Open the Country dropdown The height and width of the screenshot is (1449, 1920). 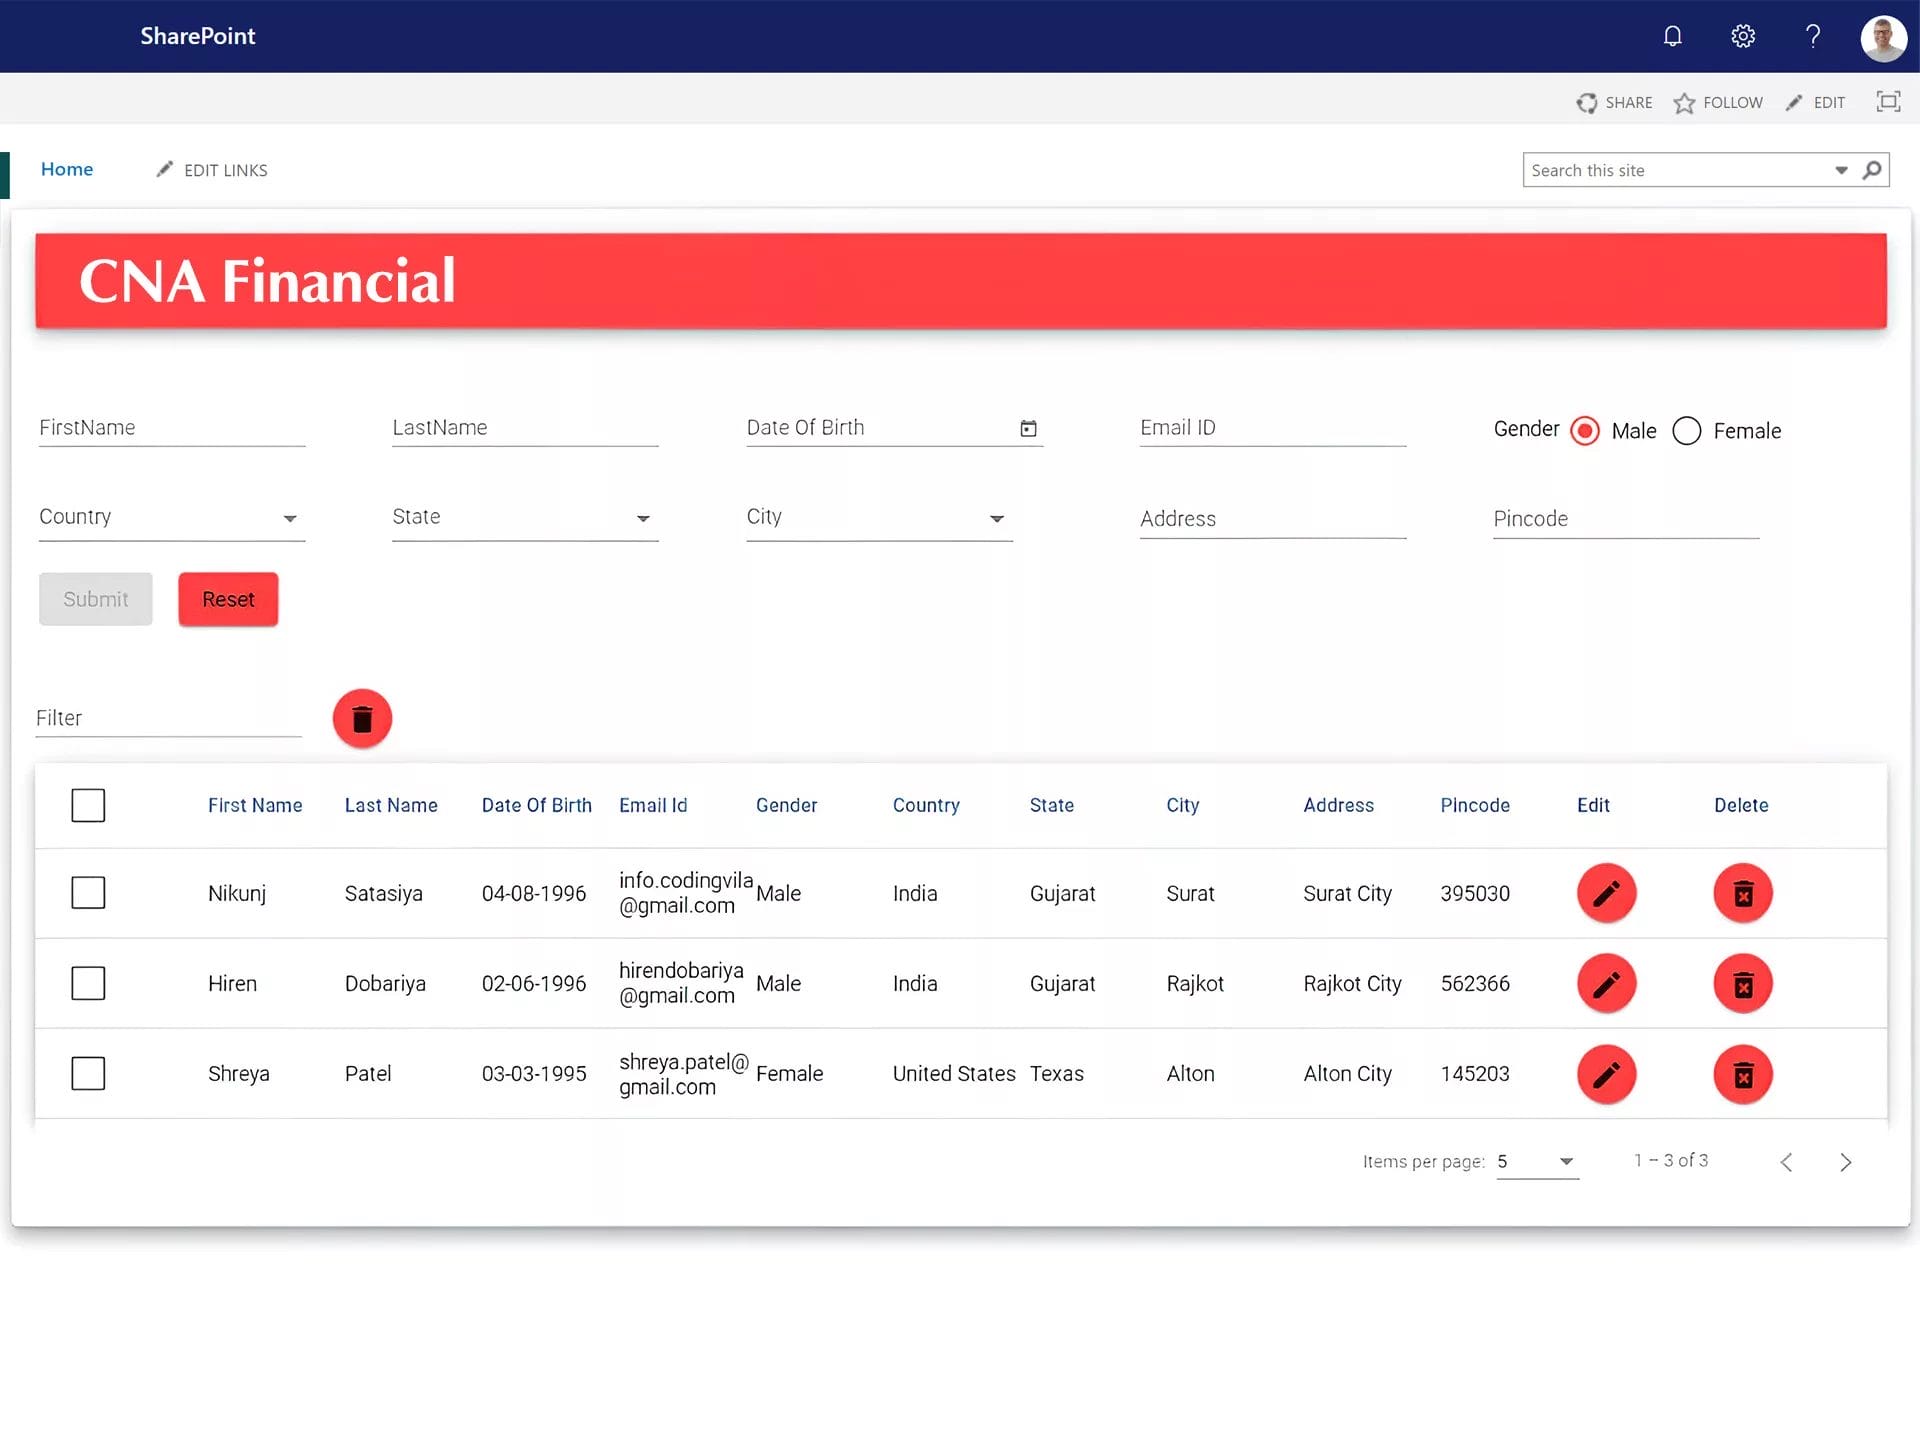(x=290, y=518)
